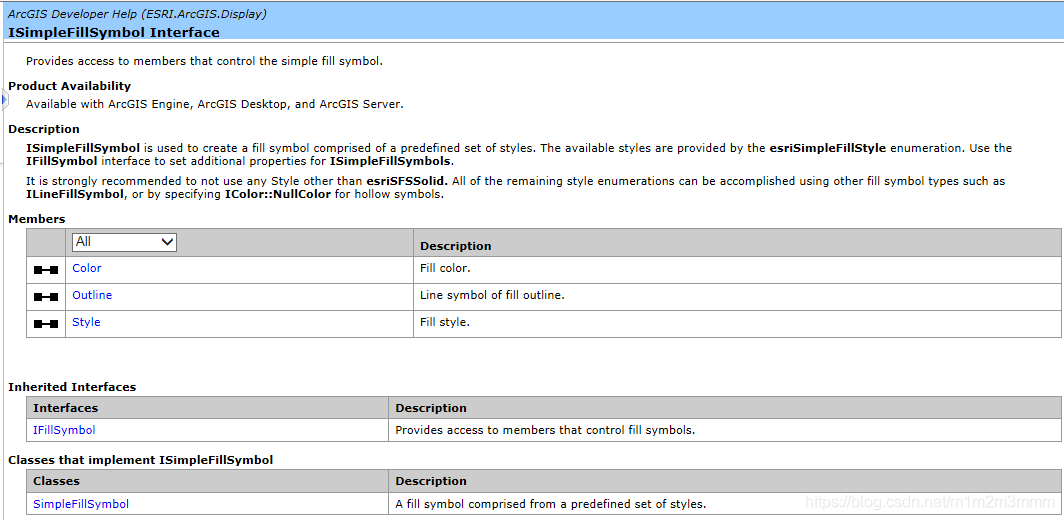Open the SimpleFillSymbol class link
The width and height of the screenshot is (1064, 520).
[81, 504]
